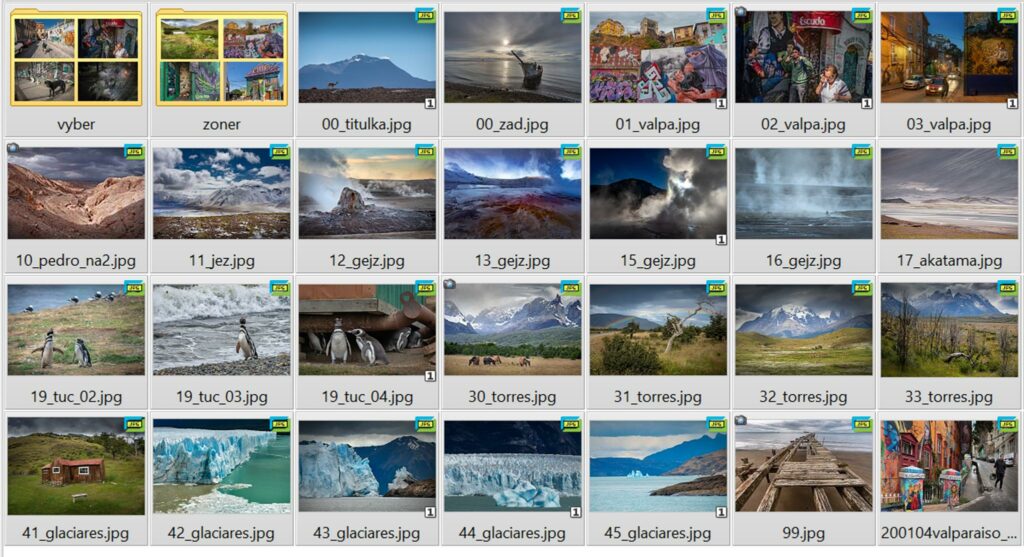Select the 12_gejz.jpg geyser thumbnail
This screenshot has height=557, width=1024.
[x=367, y=193]
